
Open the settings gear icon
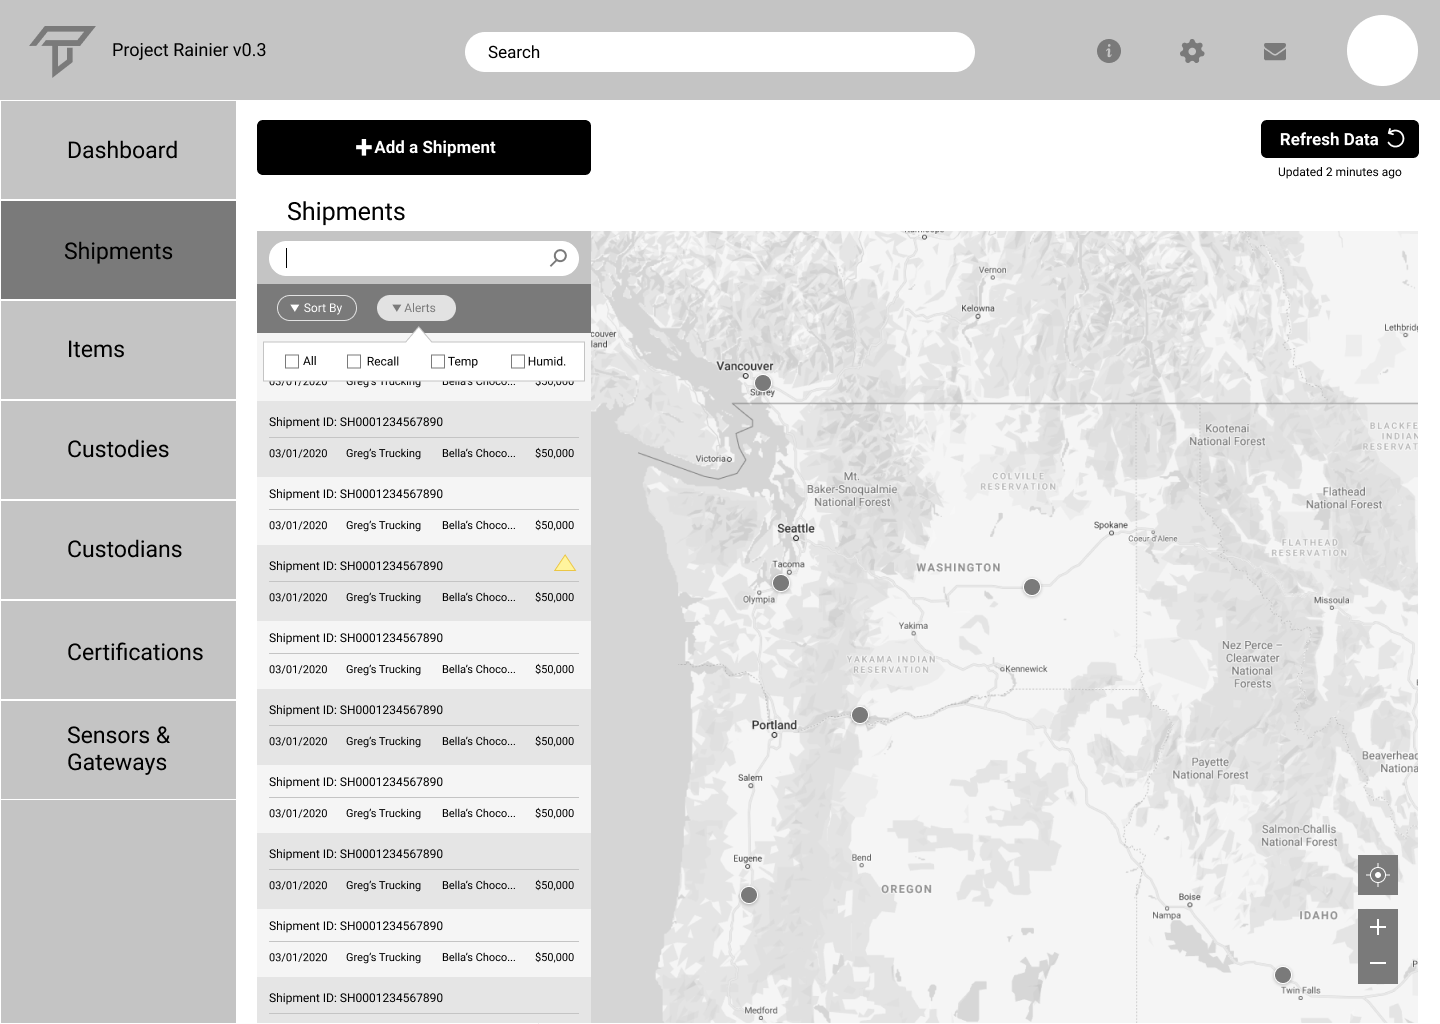[x=1192, y=51]
